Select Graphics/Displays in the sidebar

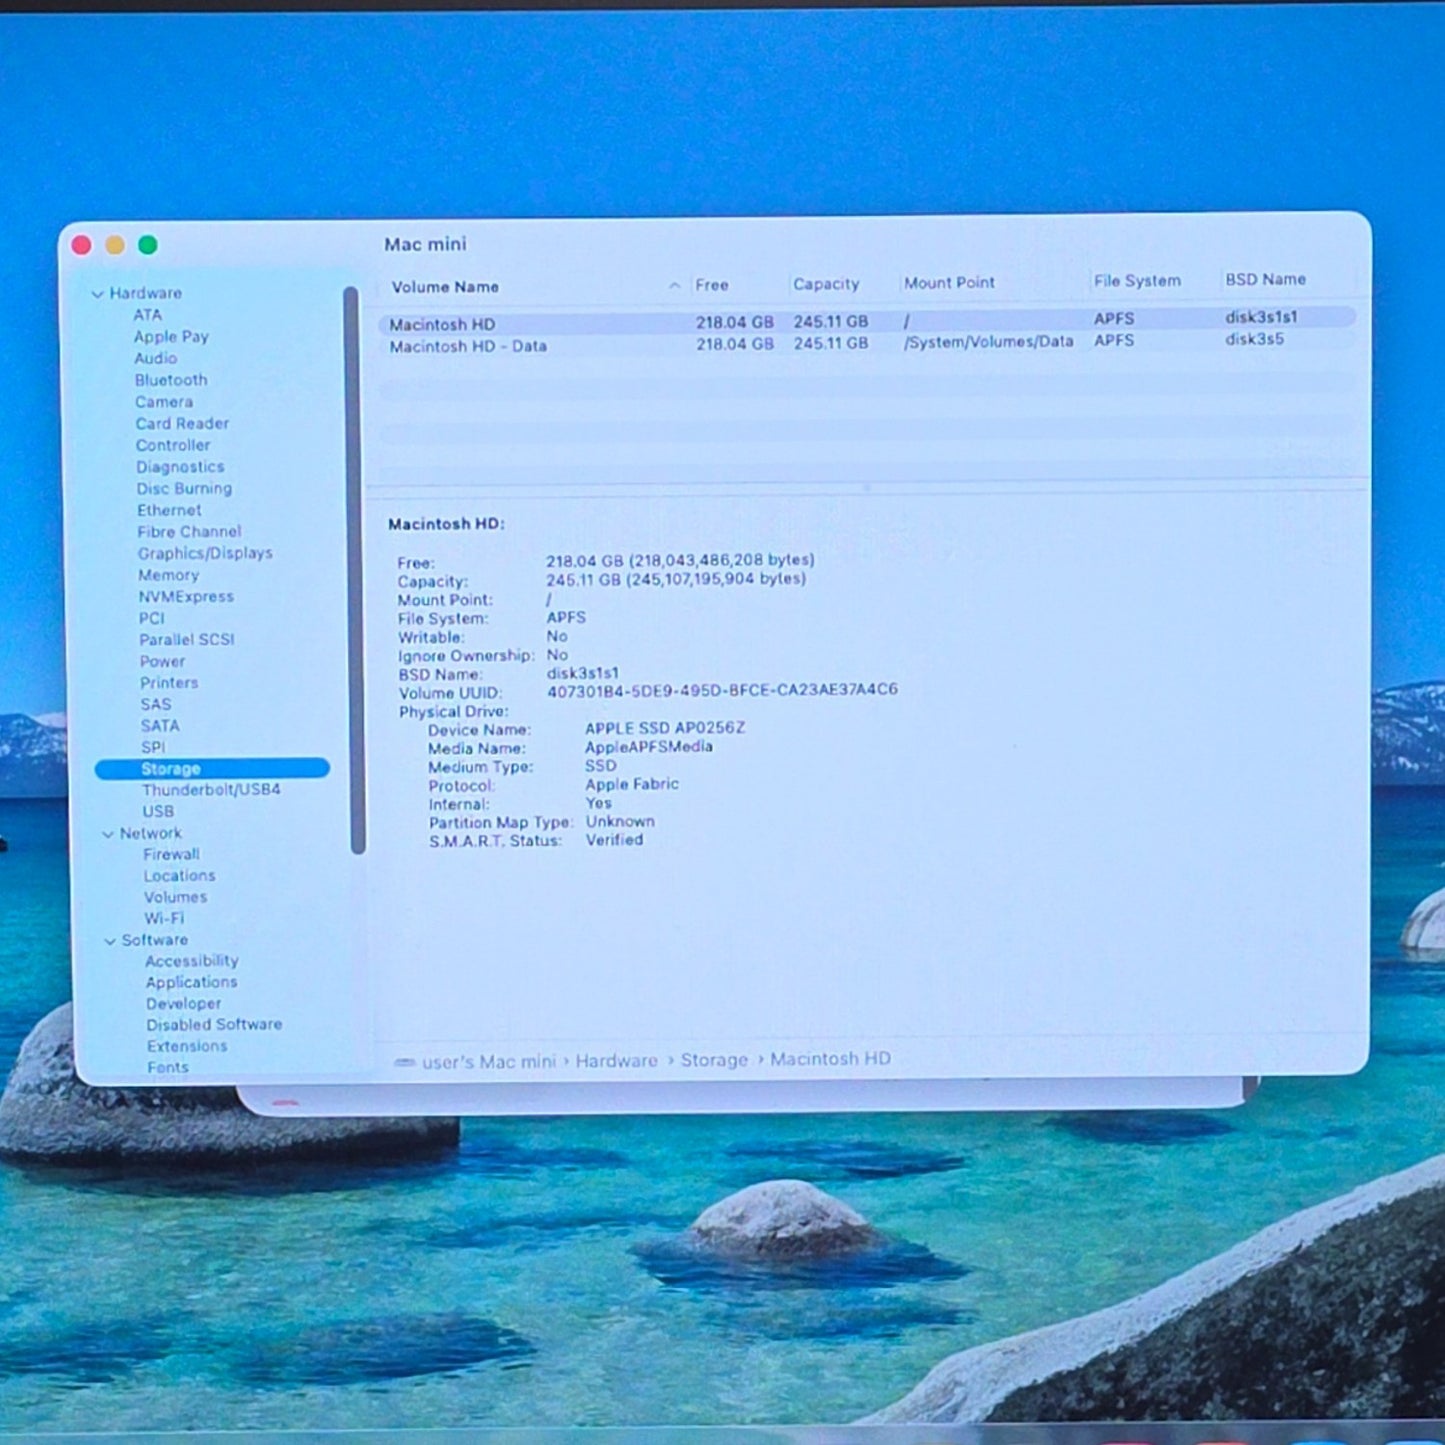point(205,553)
